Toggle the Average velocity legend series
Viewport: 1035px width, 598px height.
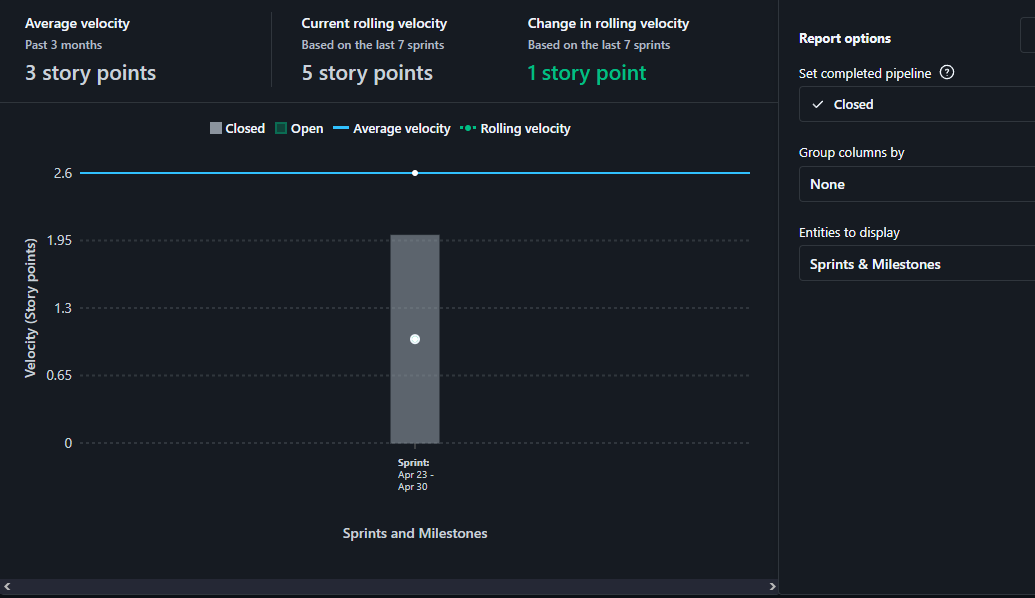[392, 129]
